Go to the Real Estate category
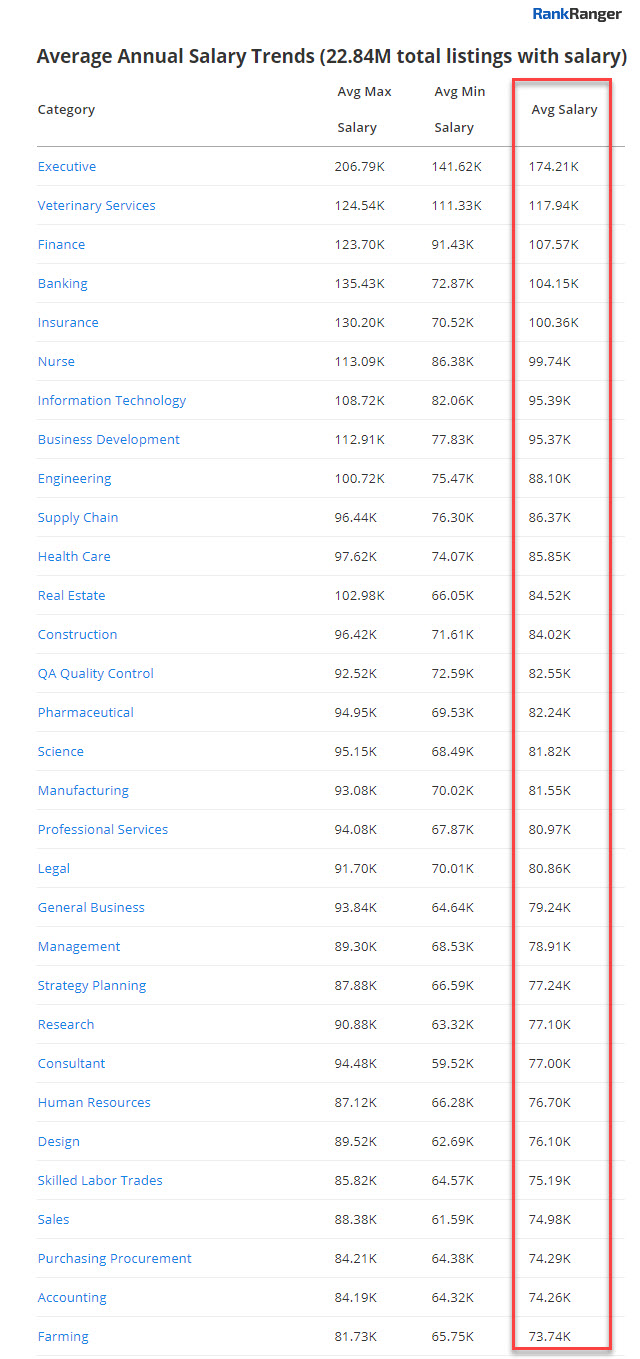 tap(71, 596)
